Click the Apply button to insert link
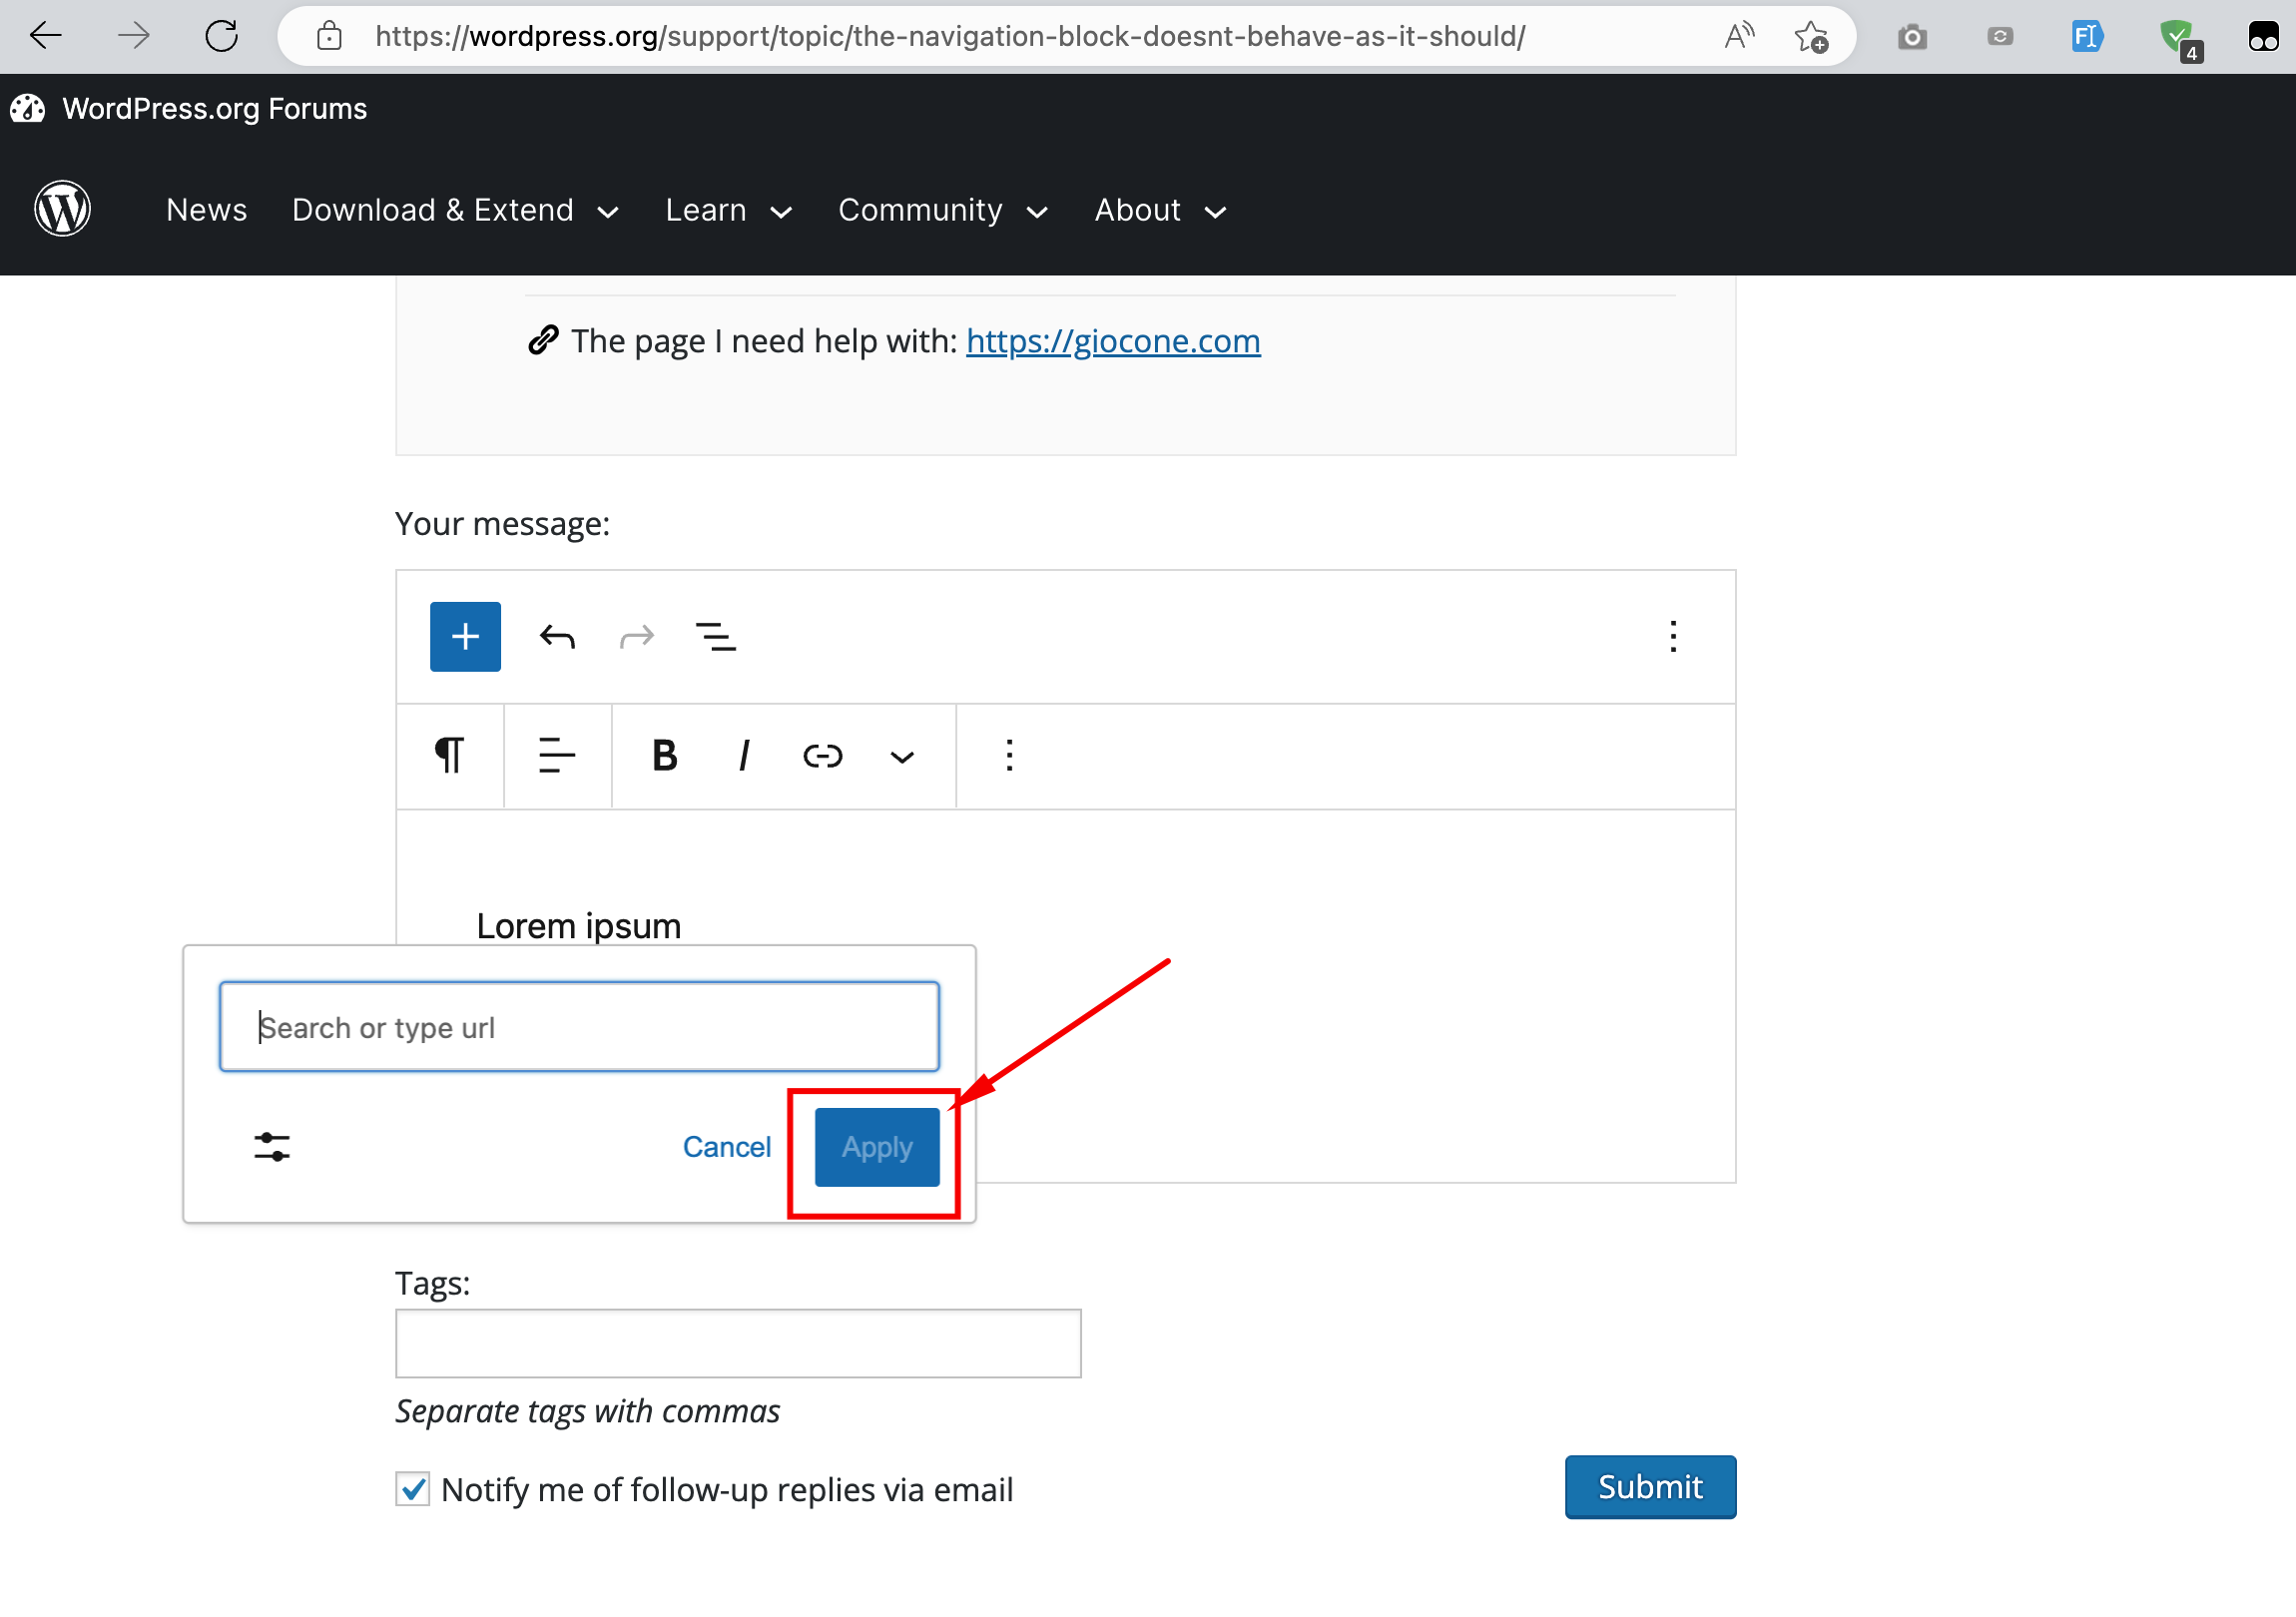Screen dimensions: 2296x1617 875,1146
